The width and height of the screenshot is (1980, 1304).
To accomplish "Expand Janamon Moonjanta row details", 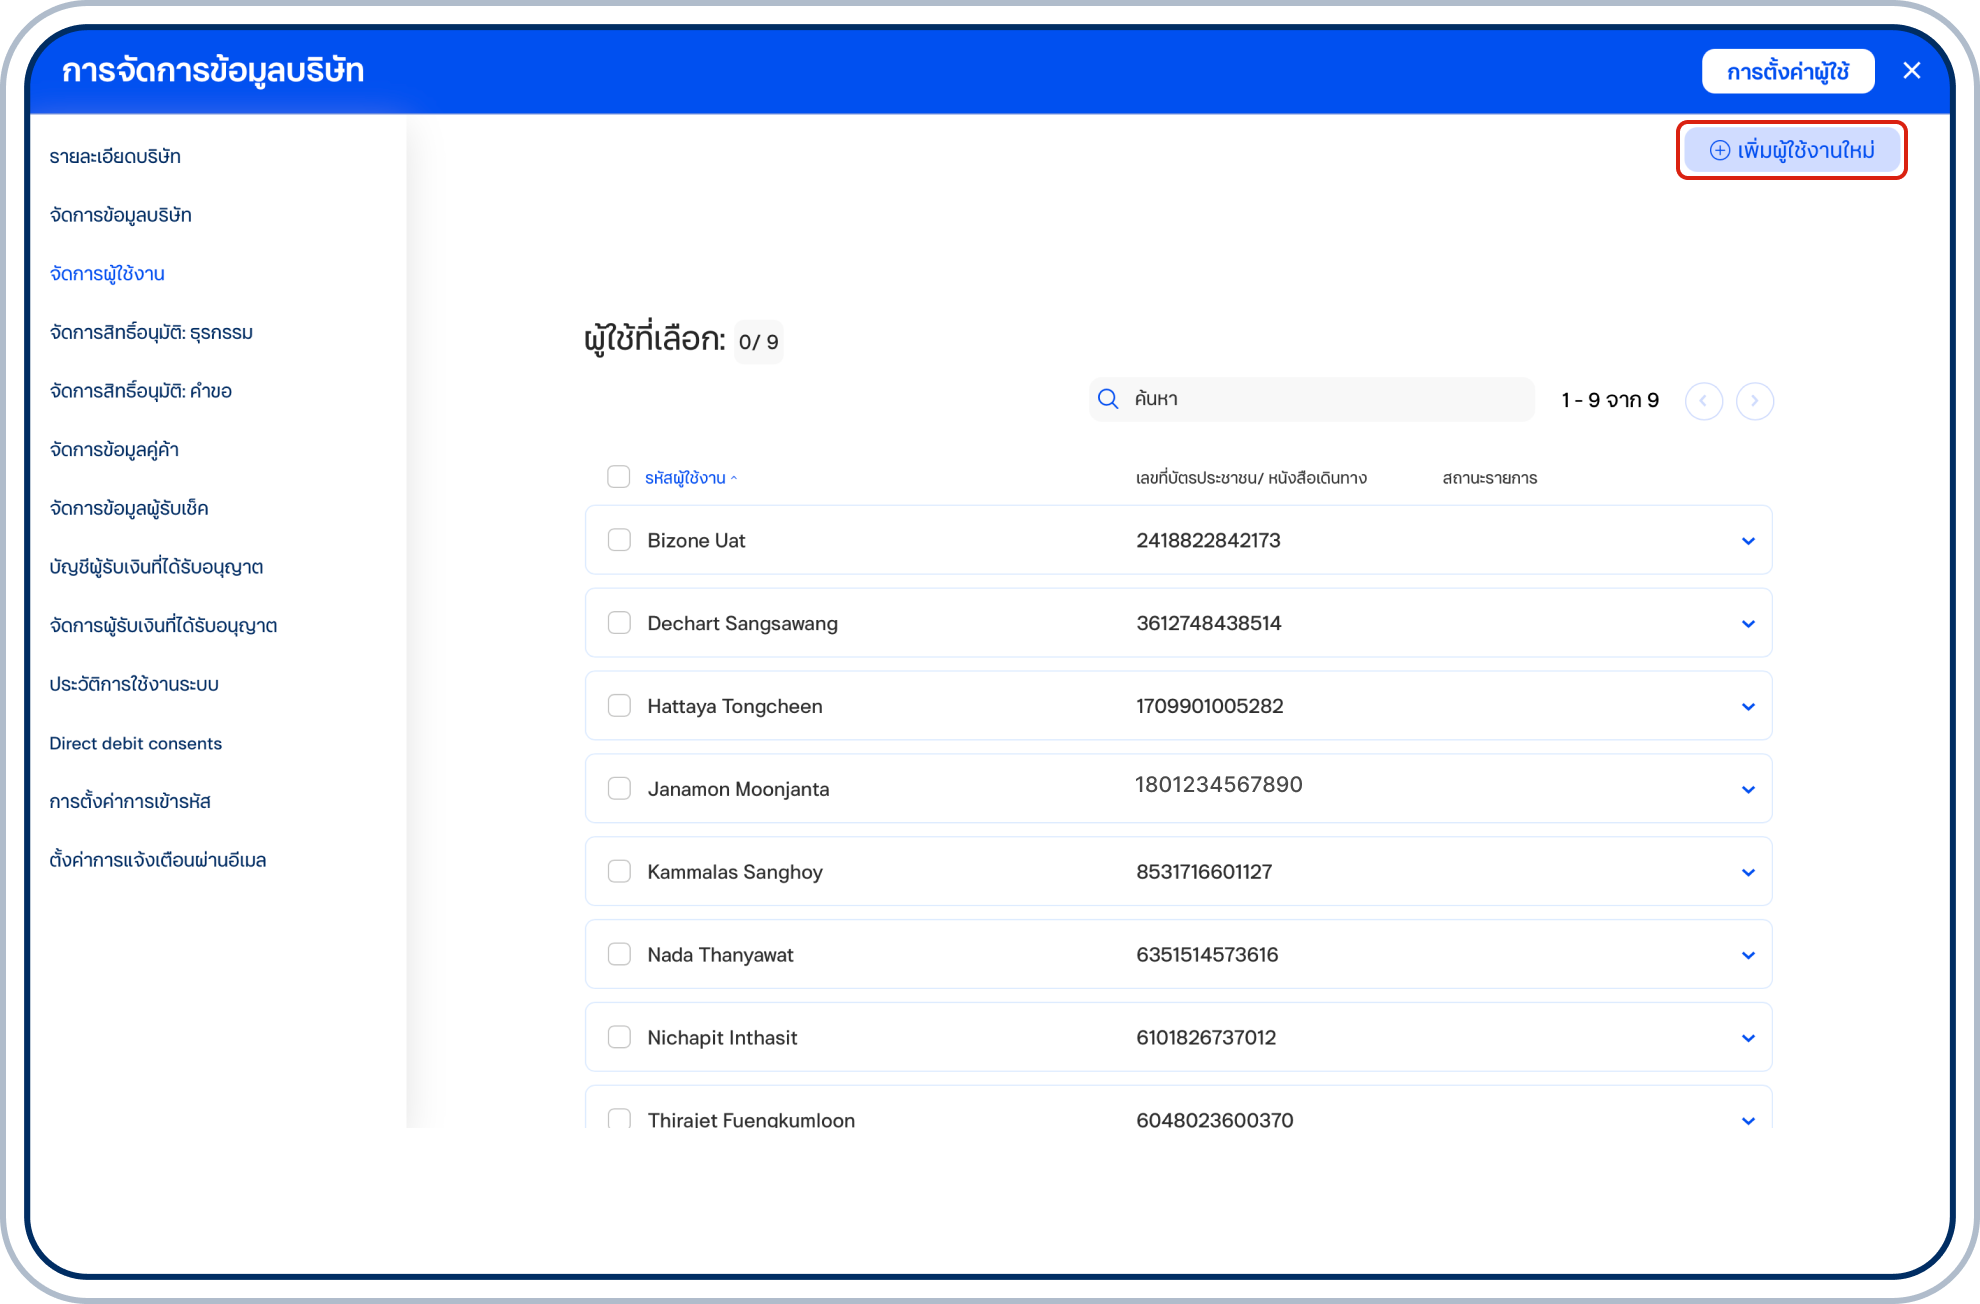I will coord(1748,790).
